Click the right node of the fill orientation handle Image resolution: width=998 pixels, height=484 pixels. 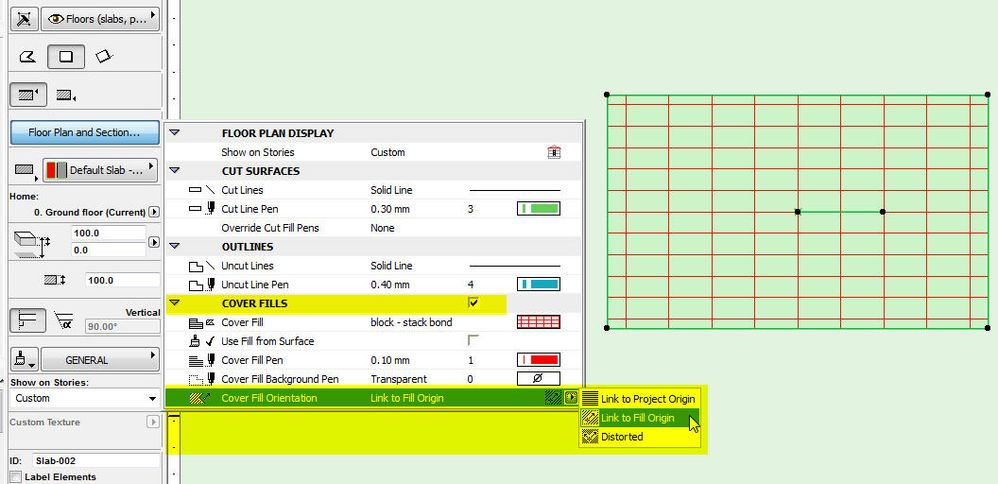point(882,211)
